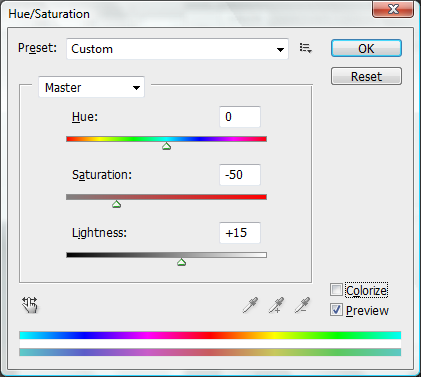Click the Reset button
This screenshot has width=421, height=377.
[366, 76]
